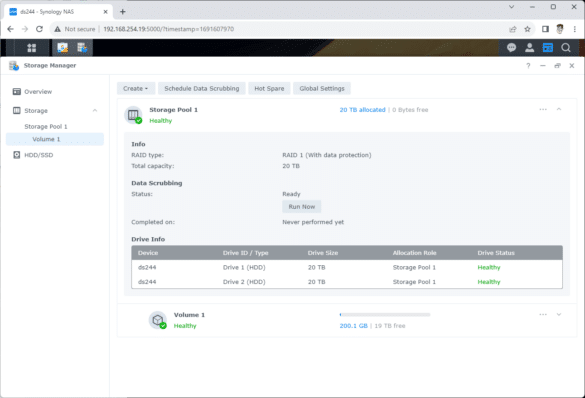Select the ds244 - Synology NAS browser tab
The image size is (585, 398).
(x=58, y=12)
